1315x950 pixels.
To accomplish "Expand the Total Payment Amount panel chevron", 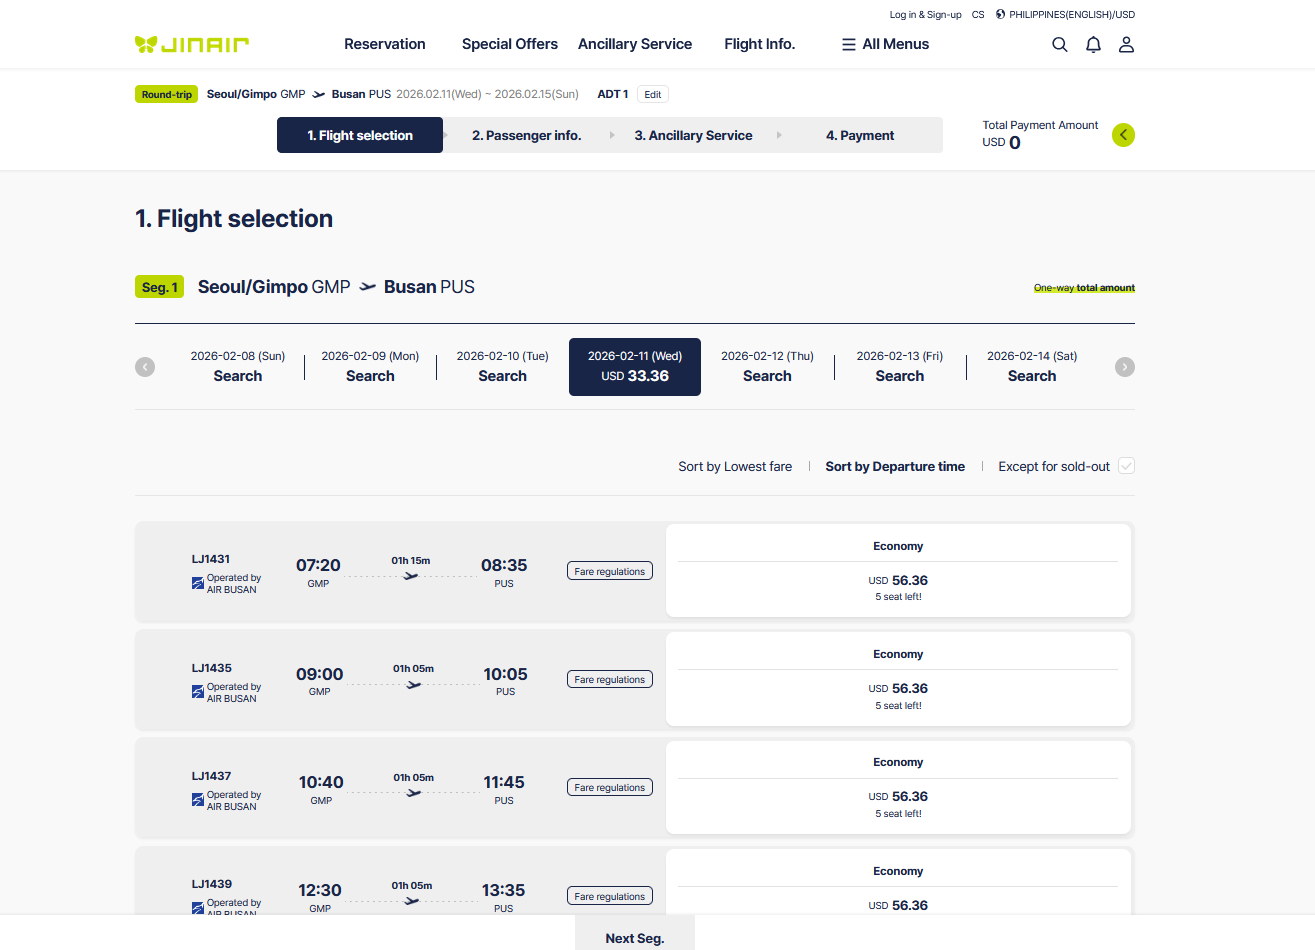I will (x=1123, y=135).
